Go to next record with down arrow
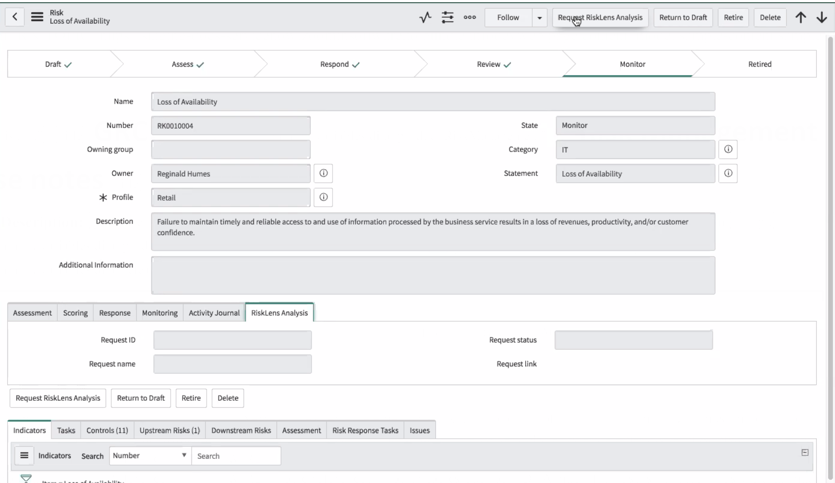This screenshot has height=483, width=835. pos(822,18)
